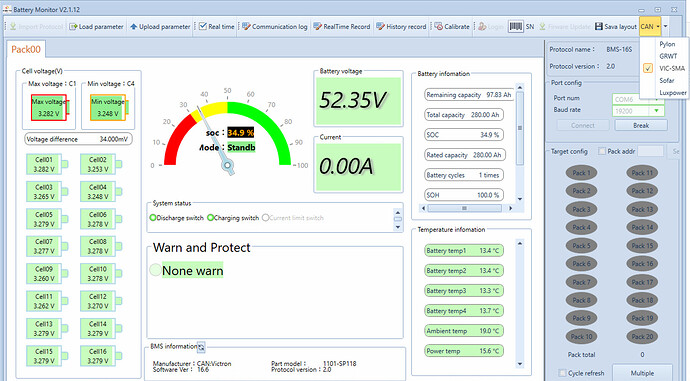Viewport: 690px width, 381px height.
Task: Click the Battery information scroll up arrow
Action: pos(520,88)
